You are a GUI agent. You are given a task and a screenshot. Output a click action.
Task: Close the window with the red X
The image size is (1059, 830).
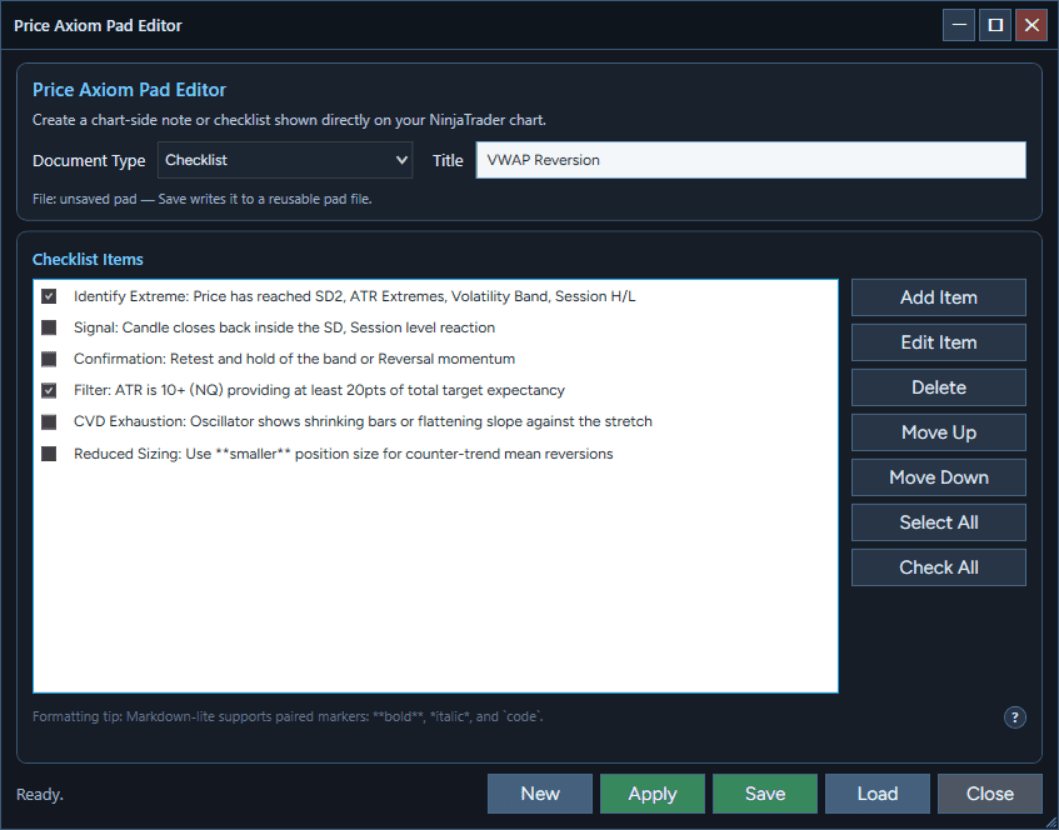1031,25
